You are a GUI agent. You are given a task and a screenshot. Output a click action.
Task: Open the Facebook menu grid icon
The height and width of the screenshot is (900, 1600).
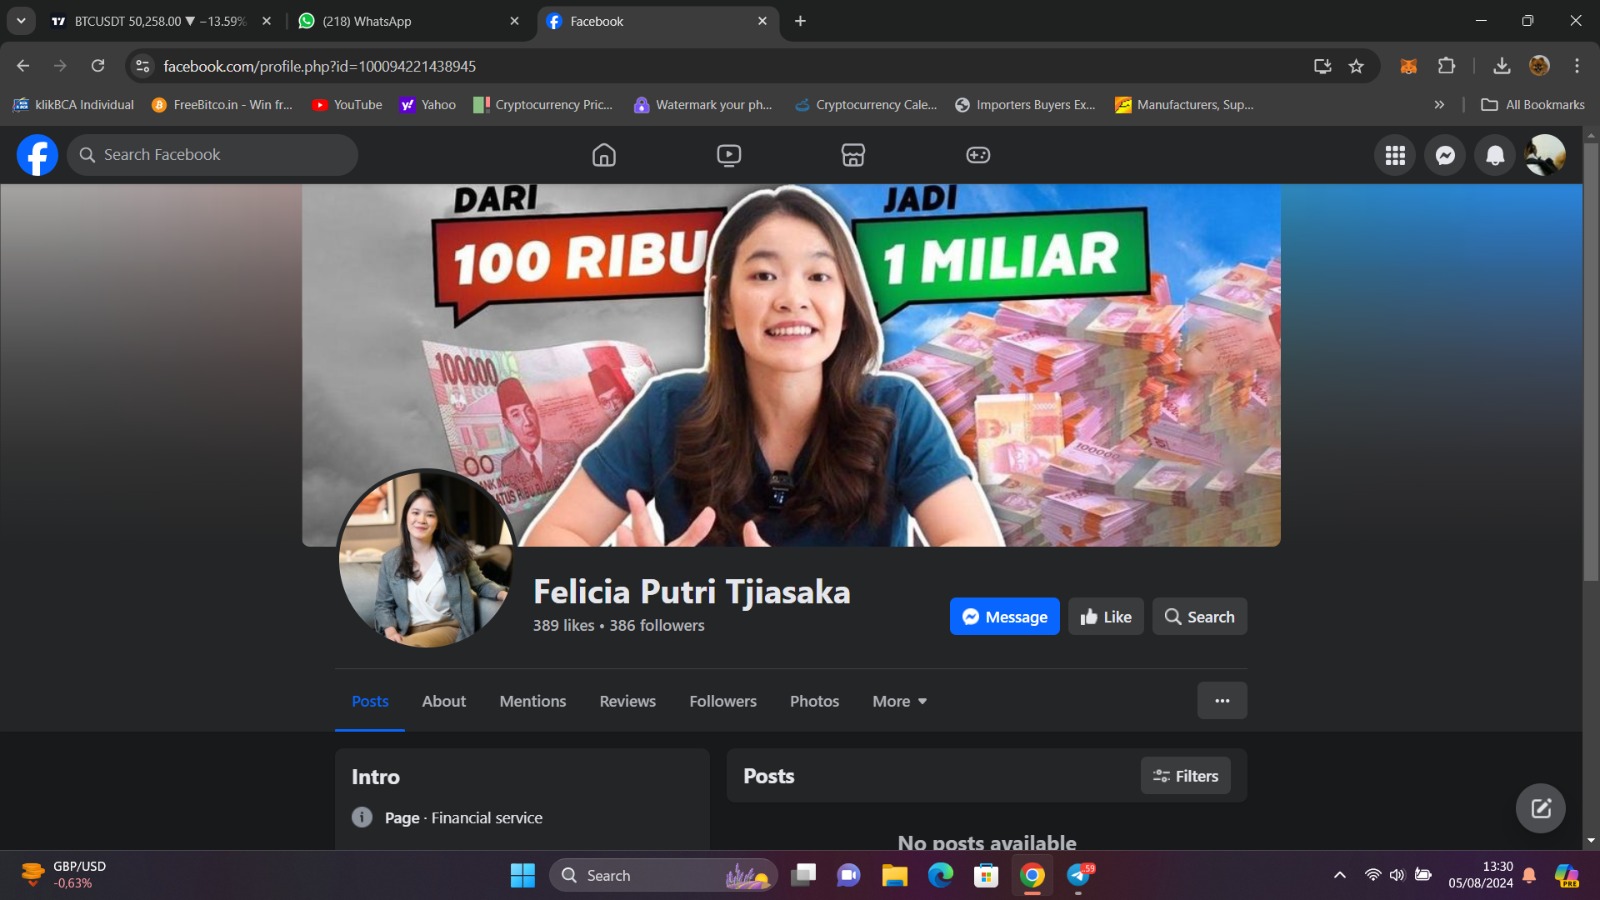(1395, 155)
